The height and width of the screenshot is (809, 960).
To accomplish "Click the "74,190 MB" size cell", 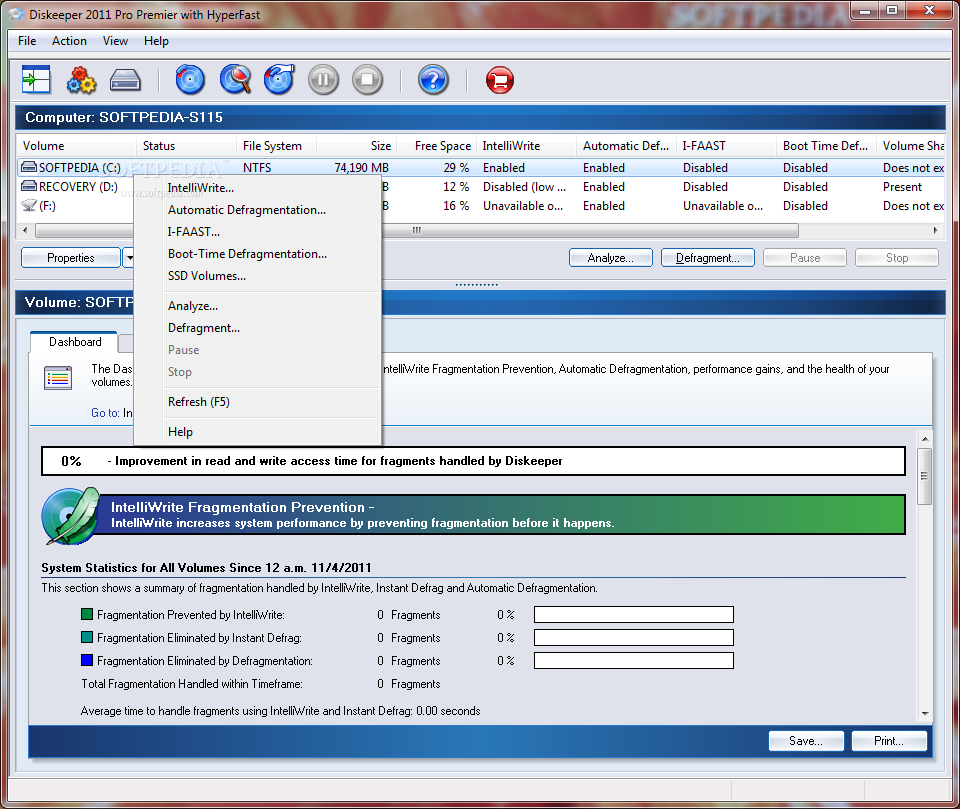I will pyautogui.click(x=361, y=168).
